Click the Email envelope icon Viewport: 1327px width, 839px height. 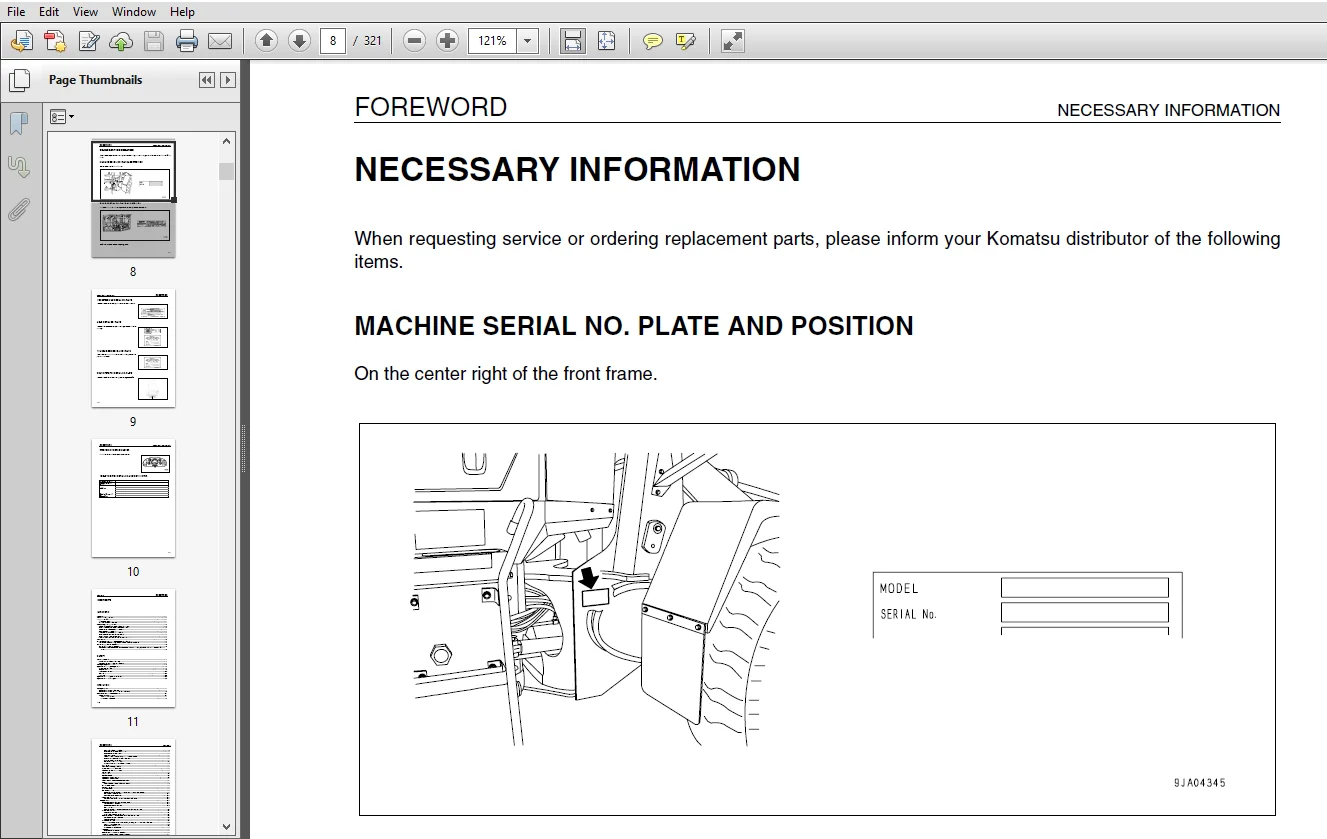pyautogui.click(x=220, y=41)
